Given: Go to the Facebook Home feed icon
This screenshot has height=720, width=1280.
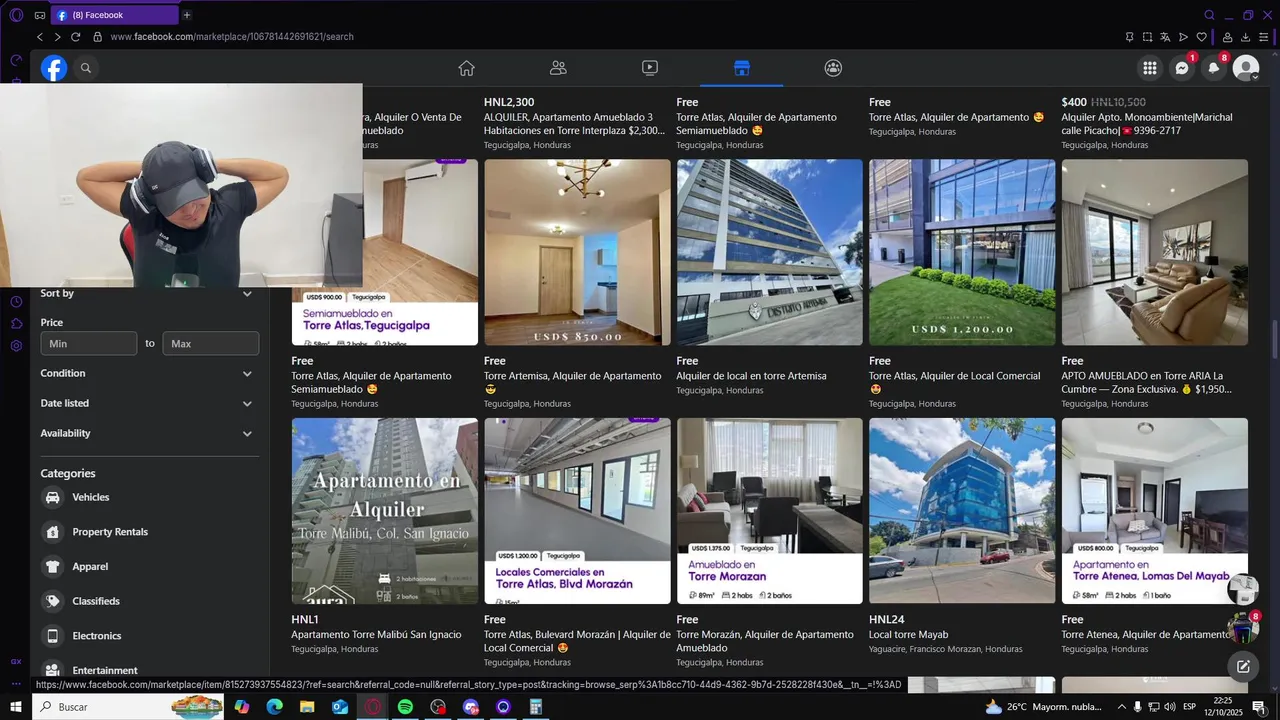Looking at the screenshot, I should pos(466,68).
